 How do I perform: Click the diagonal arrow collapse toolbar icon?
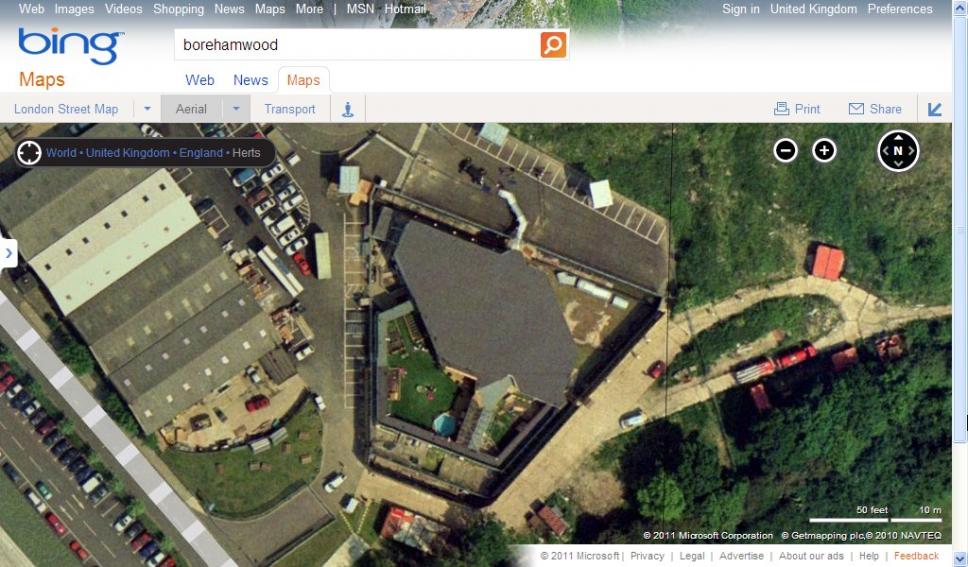[935, 109]
